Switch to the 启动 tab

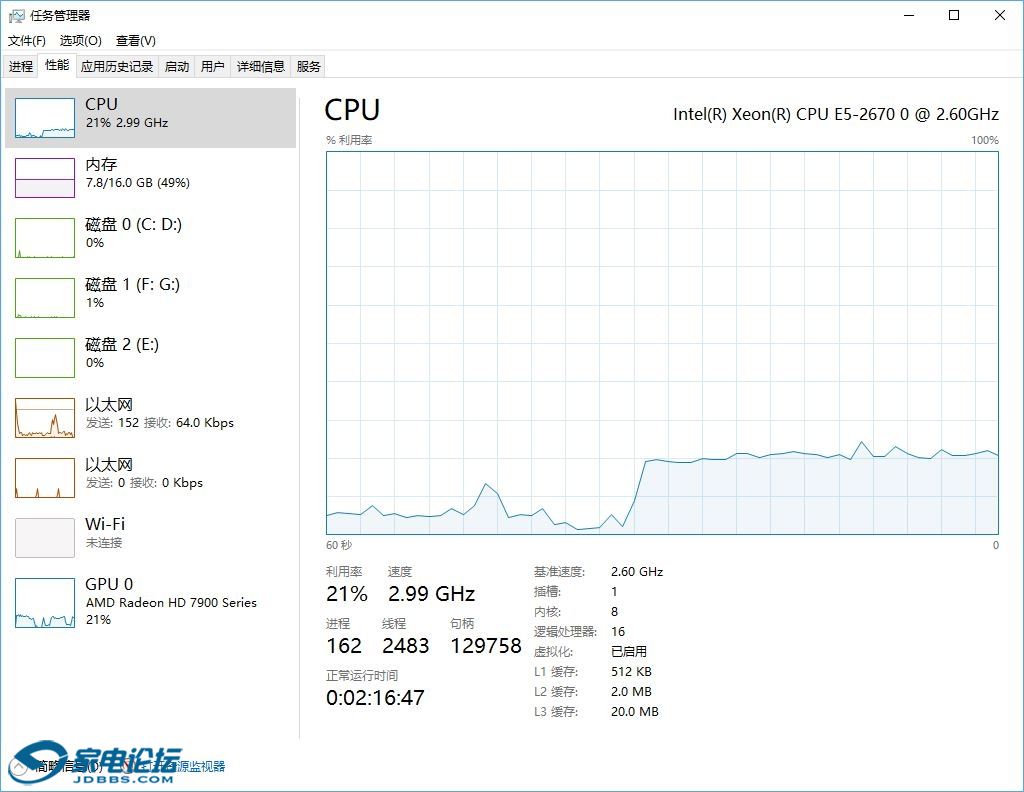coord(177,67)
